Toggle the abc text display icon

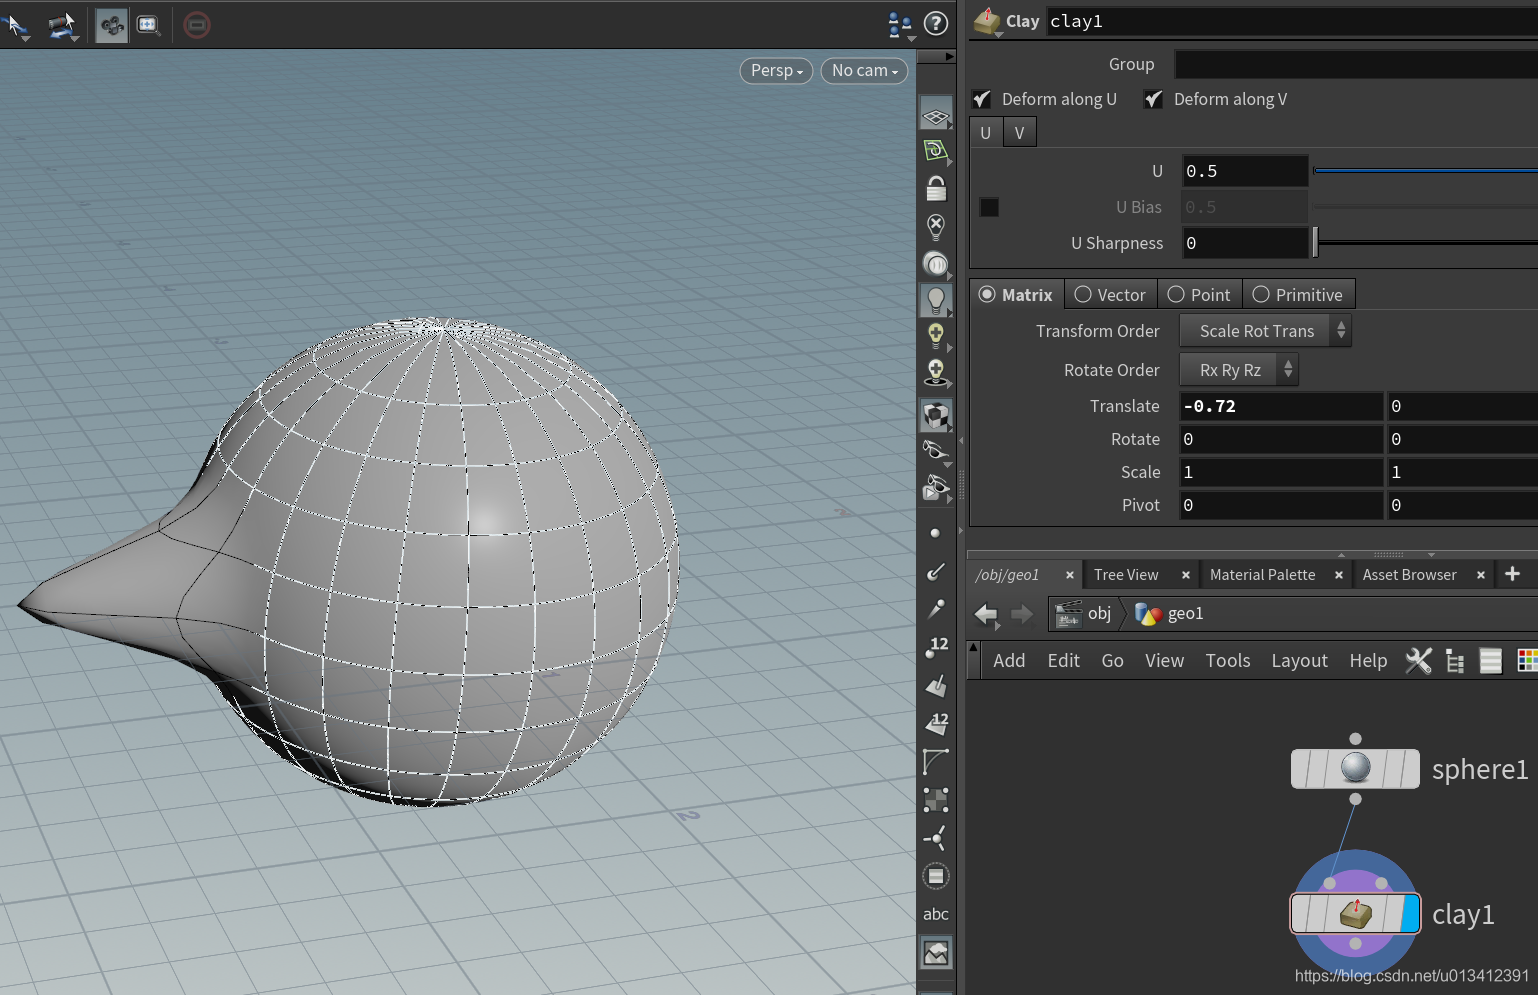point(936,914)
